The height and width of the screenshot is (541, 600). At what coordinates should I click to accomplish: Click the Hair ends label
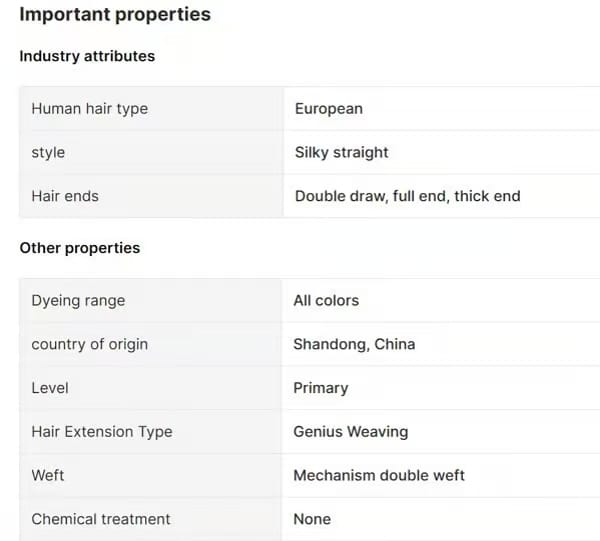point(65,196)
